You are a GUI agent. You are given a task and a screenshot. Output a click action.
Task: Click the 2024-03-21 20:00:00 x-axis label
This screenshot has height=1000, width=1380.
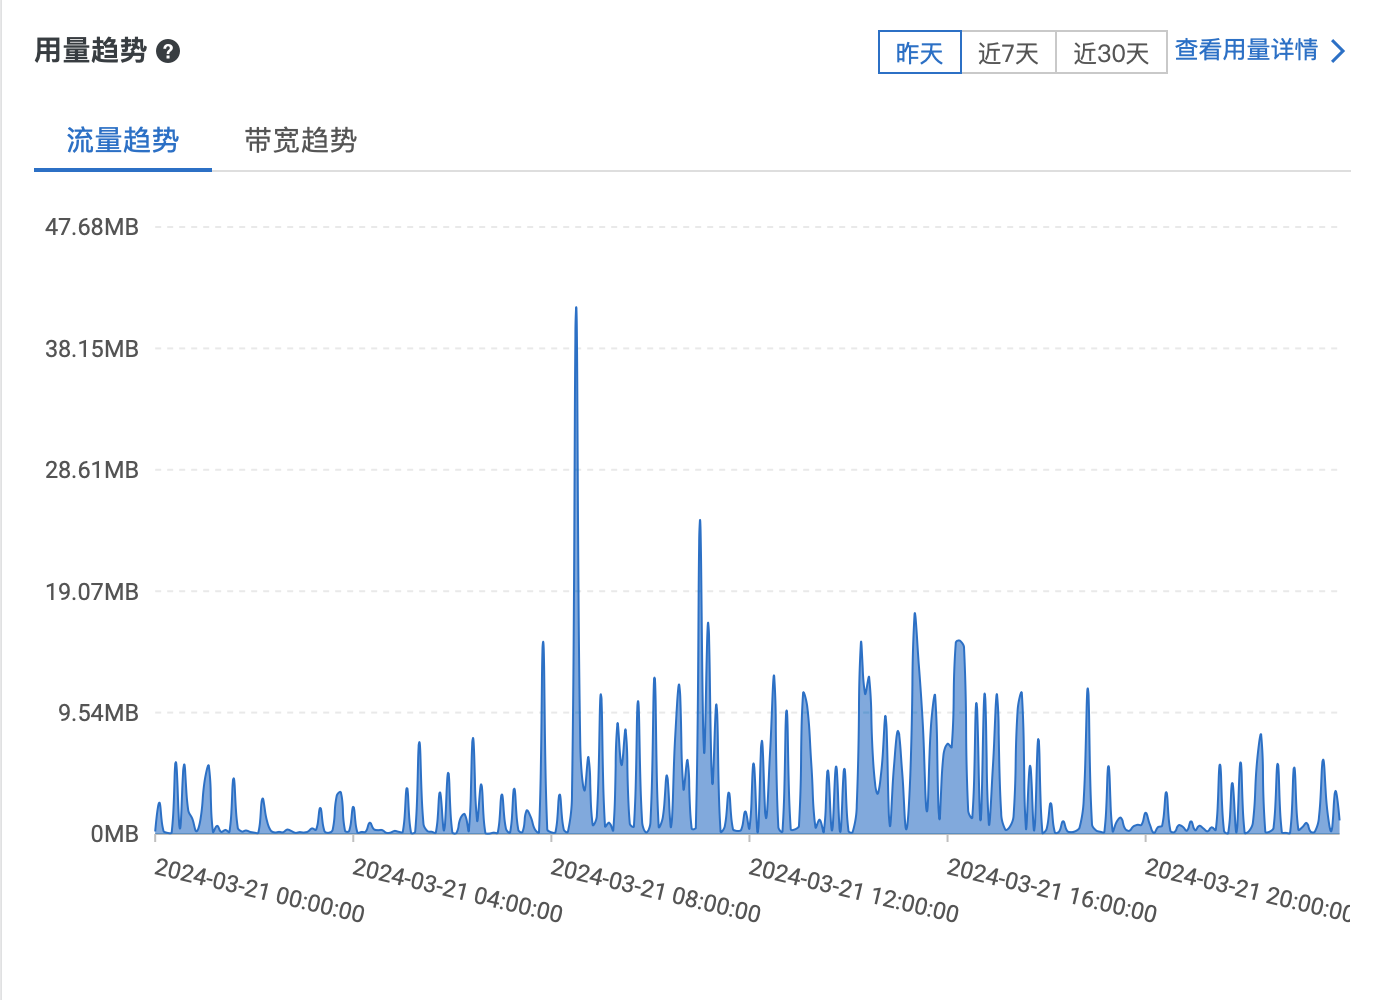pos(1247,890)
